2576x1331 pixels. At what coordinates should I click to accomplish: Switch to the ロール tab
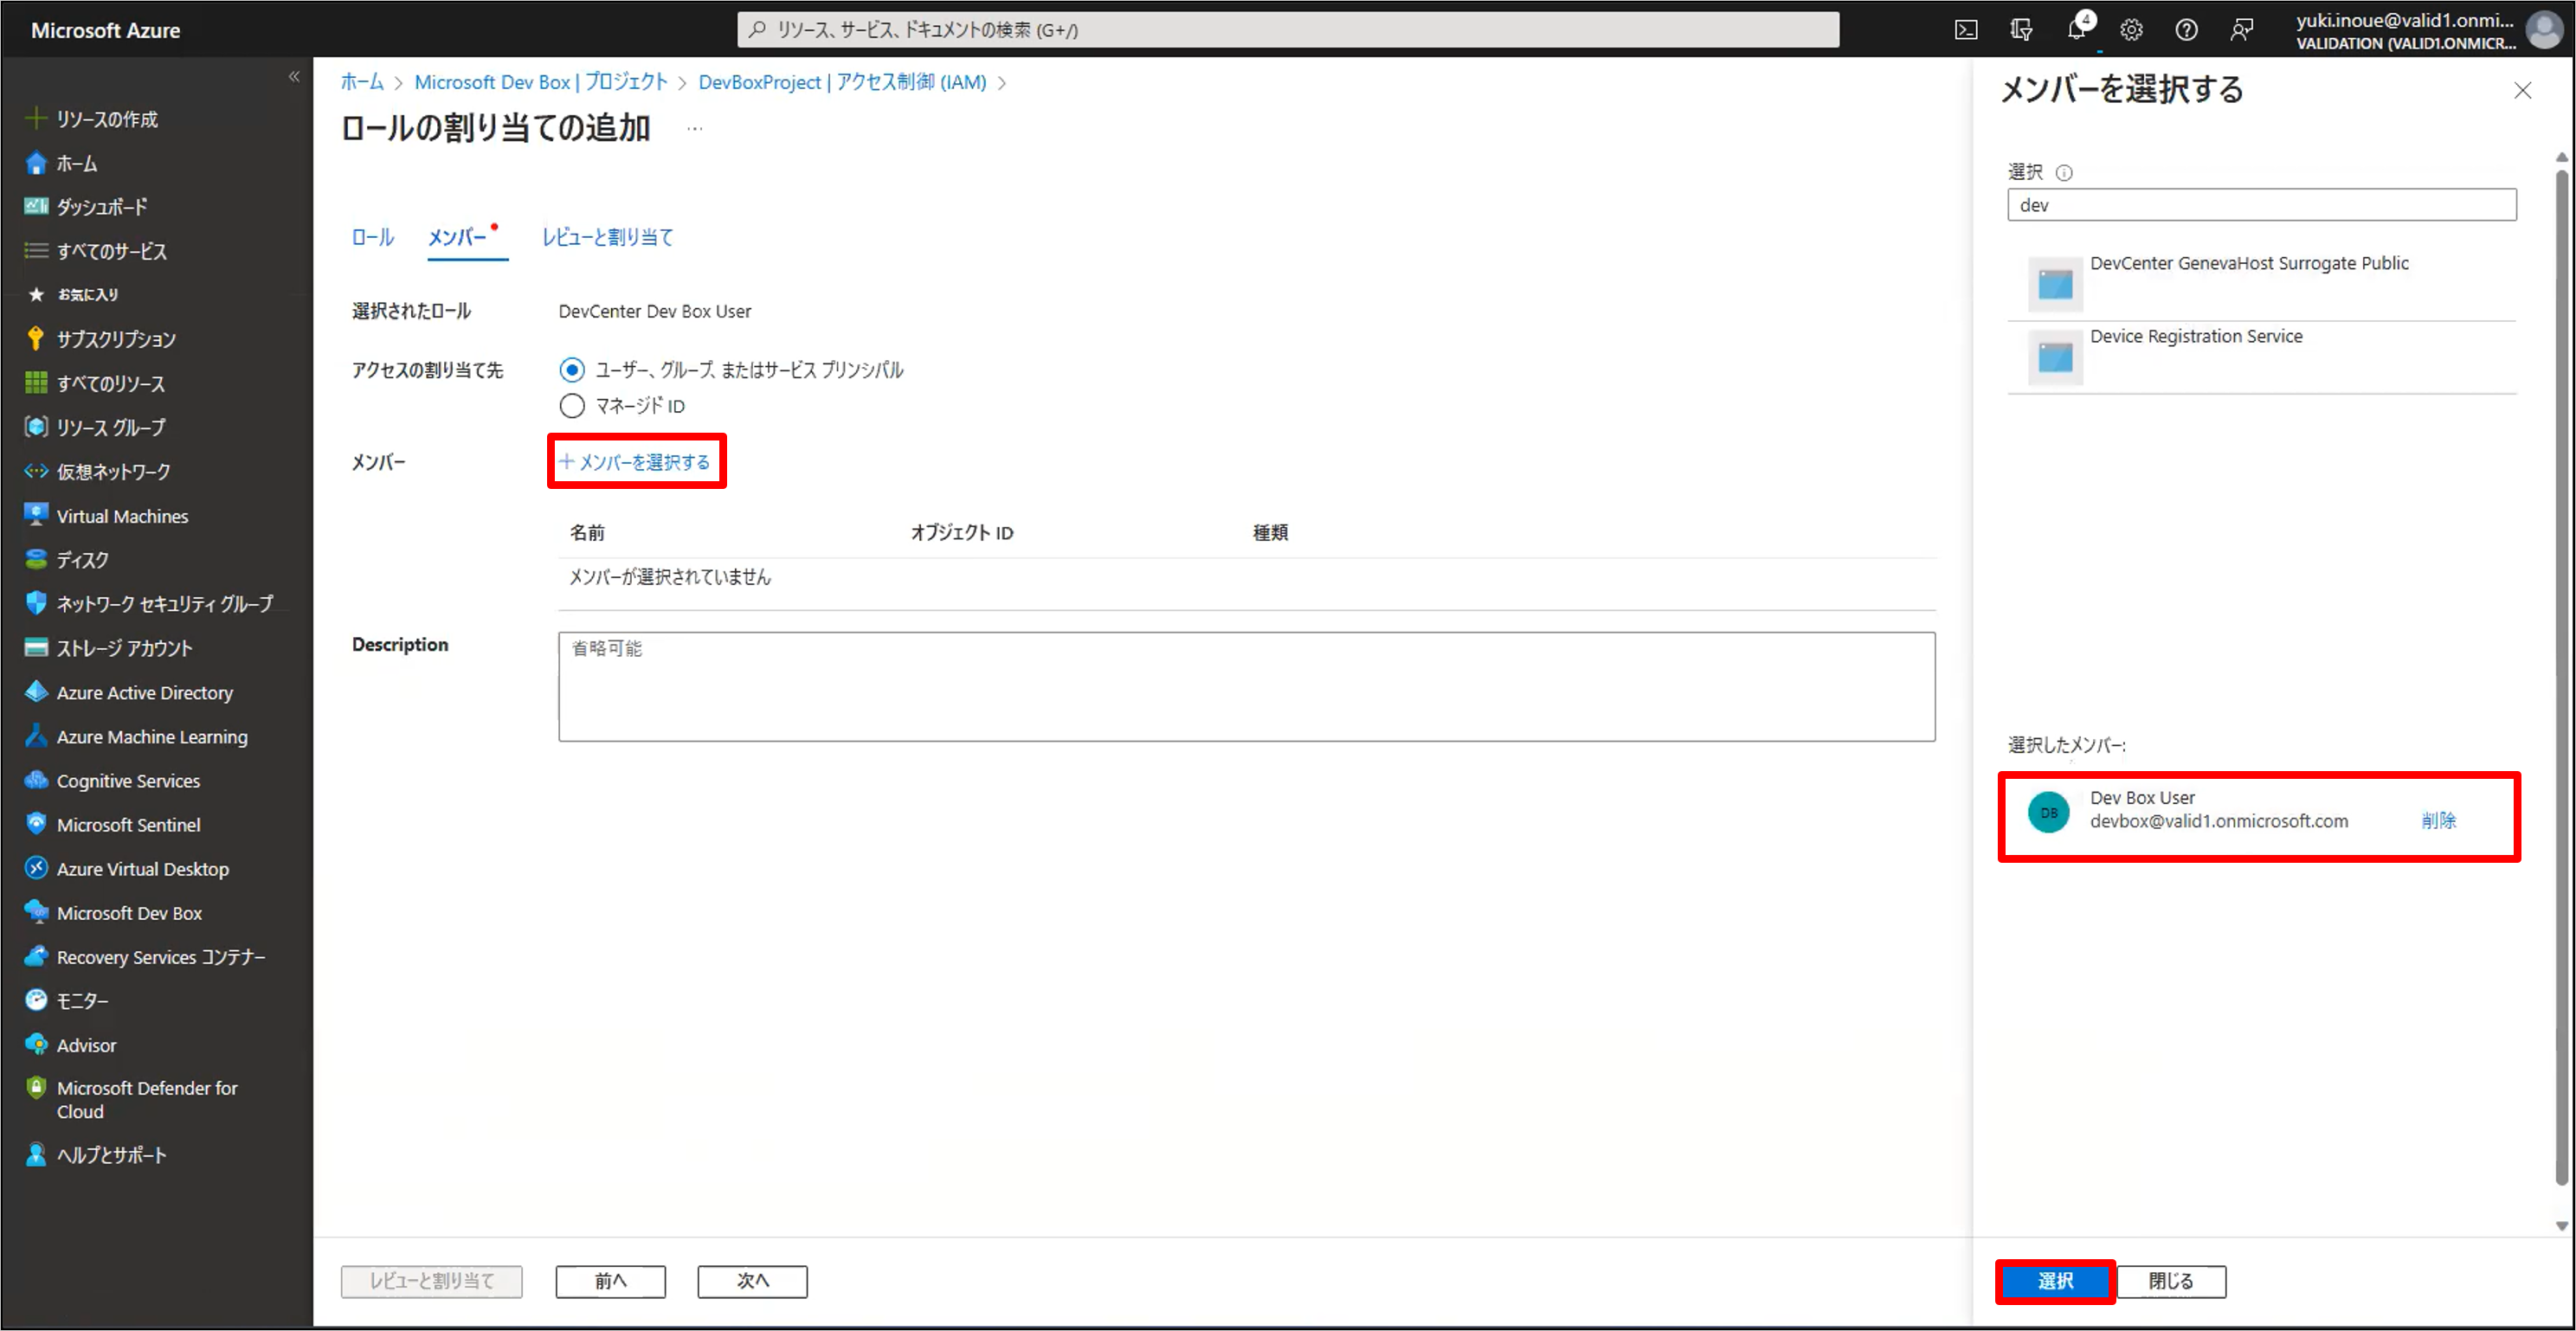click(372, 237)
